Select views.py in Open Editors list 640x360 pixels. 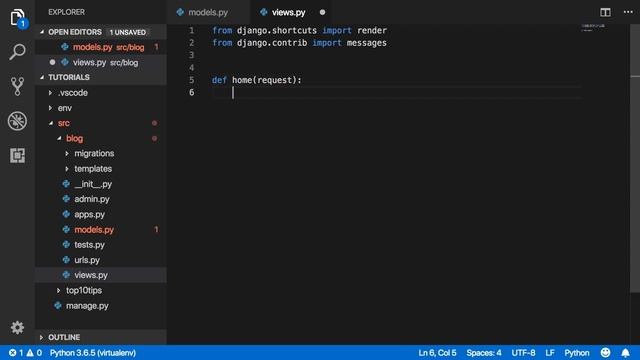pyautogui.click(x=100, y=62)
